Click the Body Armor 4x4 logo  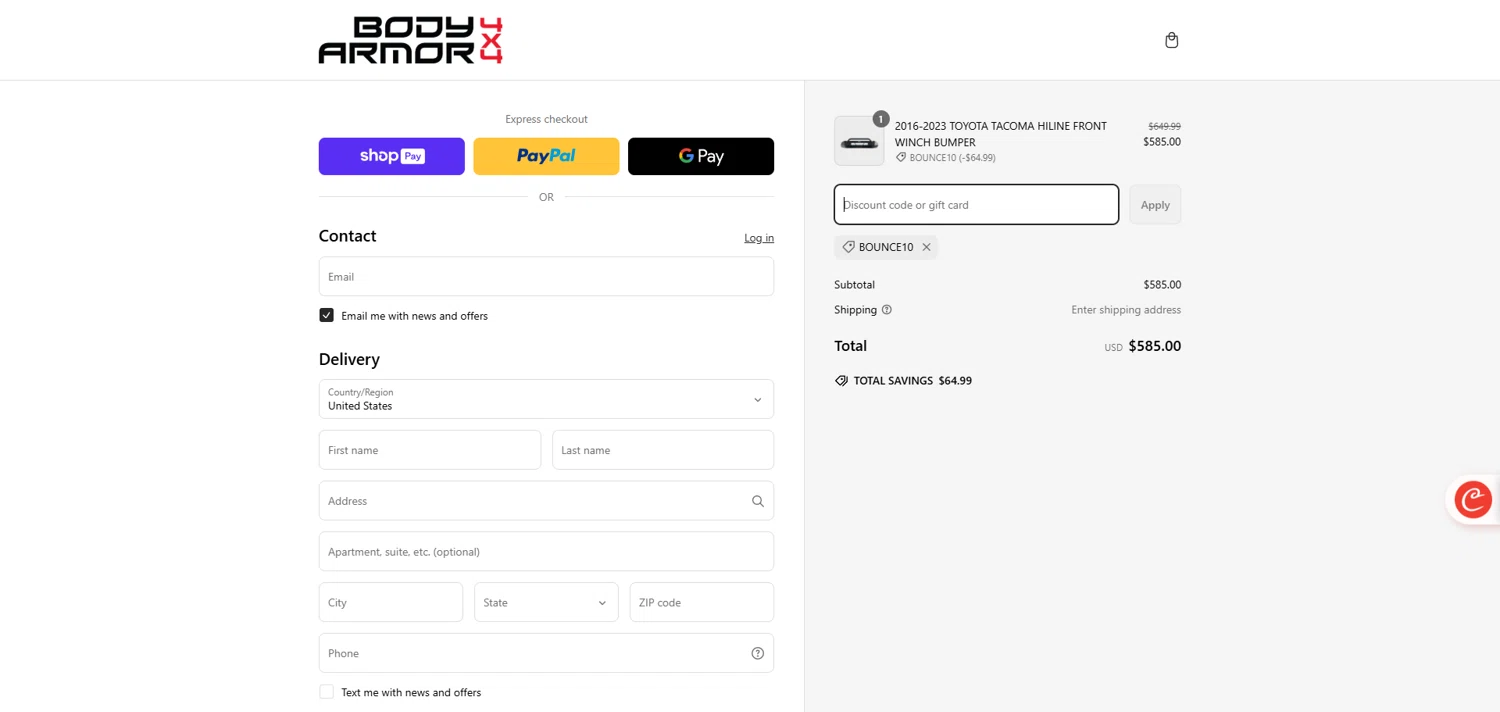pos(410,40)
